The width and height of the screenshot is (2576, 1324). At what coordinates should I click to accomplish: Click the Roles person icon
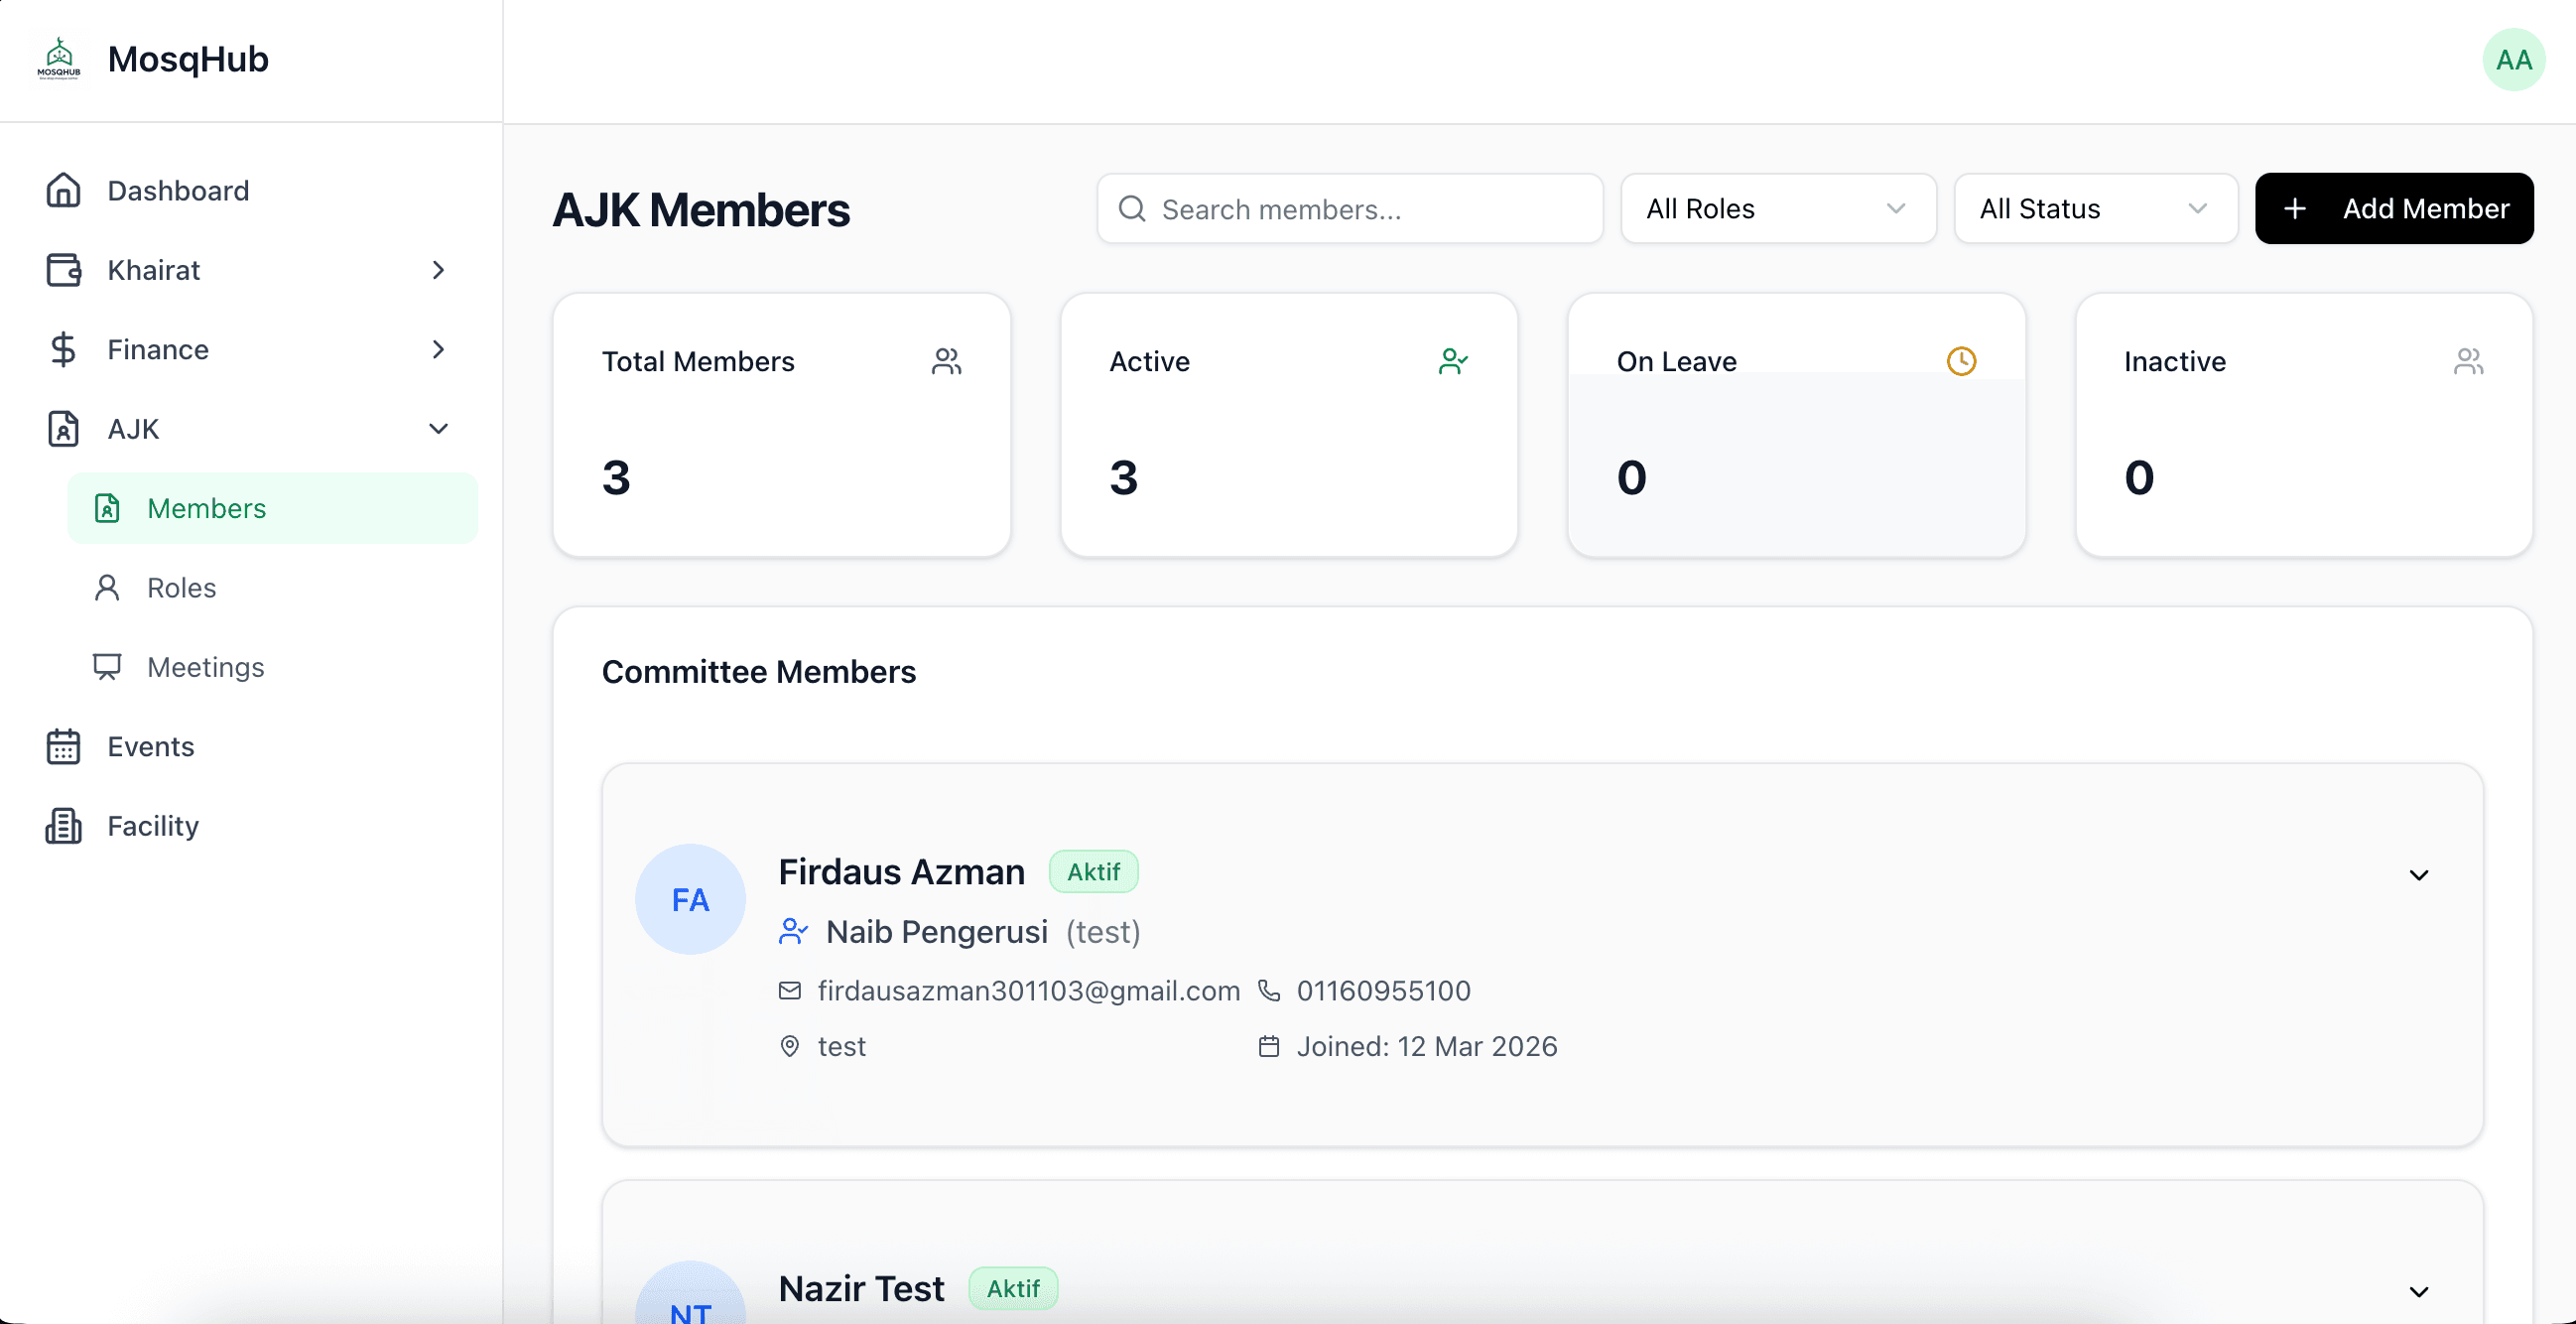coord(107,587)
